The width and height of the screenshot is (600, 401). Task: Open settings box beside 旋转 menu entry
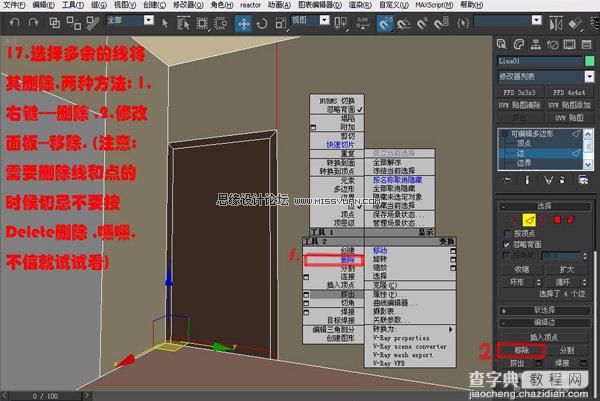click(453, 259)
